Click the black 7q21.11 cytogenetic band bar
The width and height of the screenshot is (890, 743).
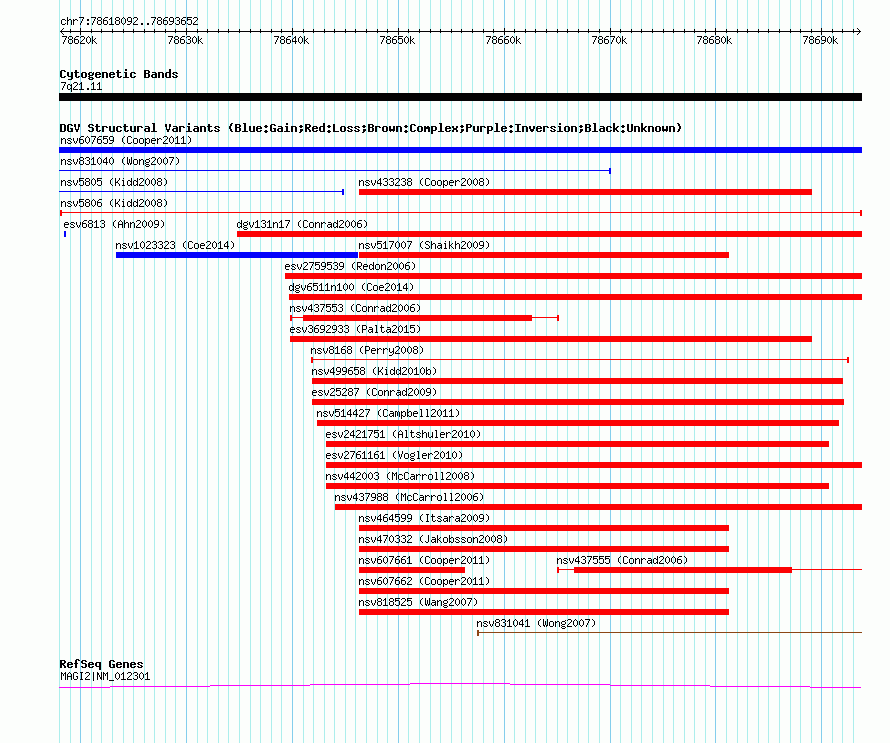[x=460, y=97]
